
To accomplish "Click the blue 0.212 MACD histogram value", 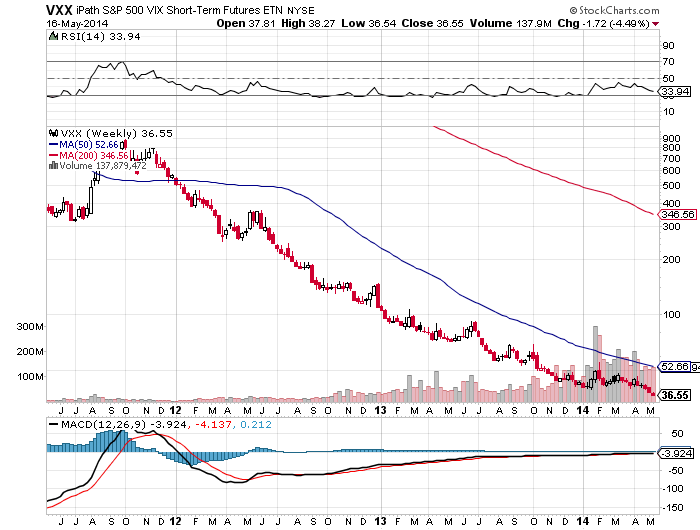I will pyautogui.click(x=255, y=424).
